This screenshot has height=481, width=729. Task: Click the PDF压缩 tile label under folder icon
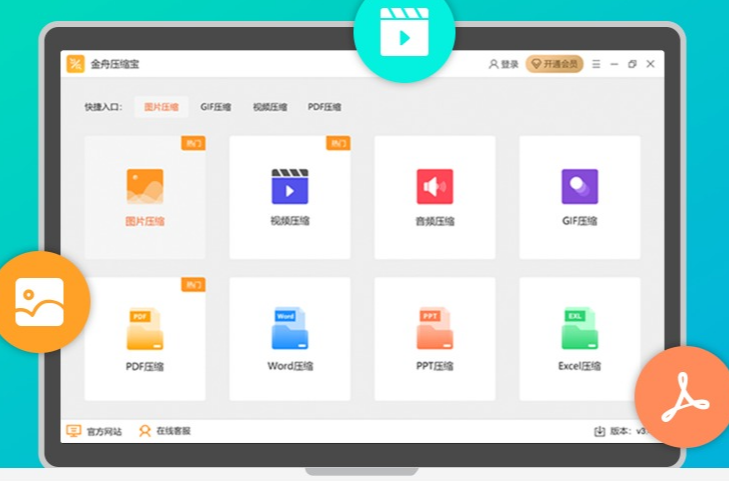145,366
